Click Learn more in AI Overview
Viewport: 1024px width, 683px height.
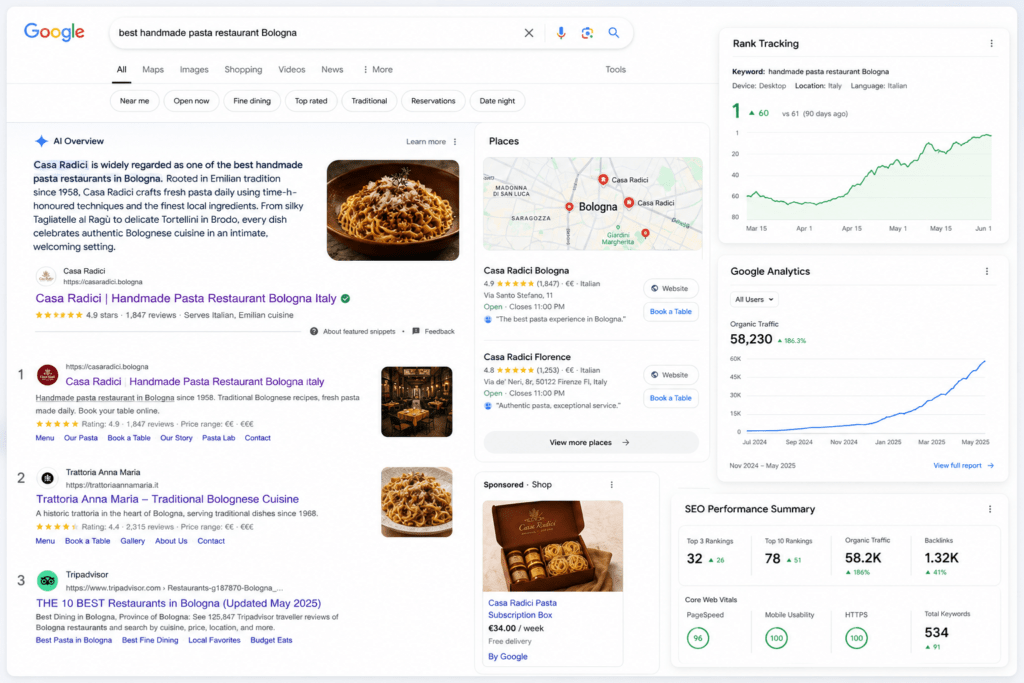426,142
